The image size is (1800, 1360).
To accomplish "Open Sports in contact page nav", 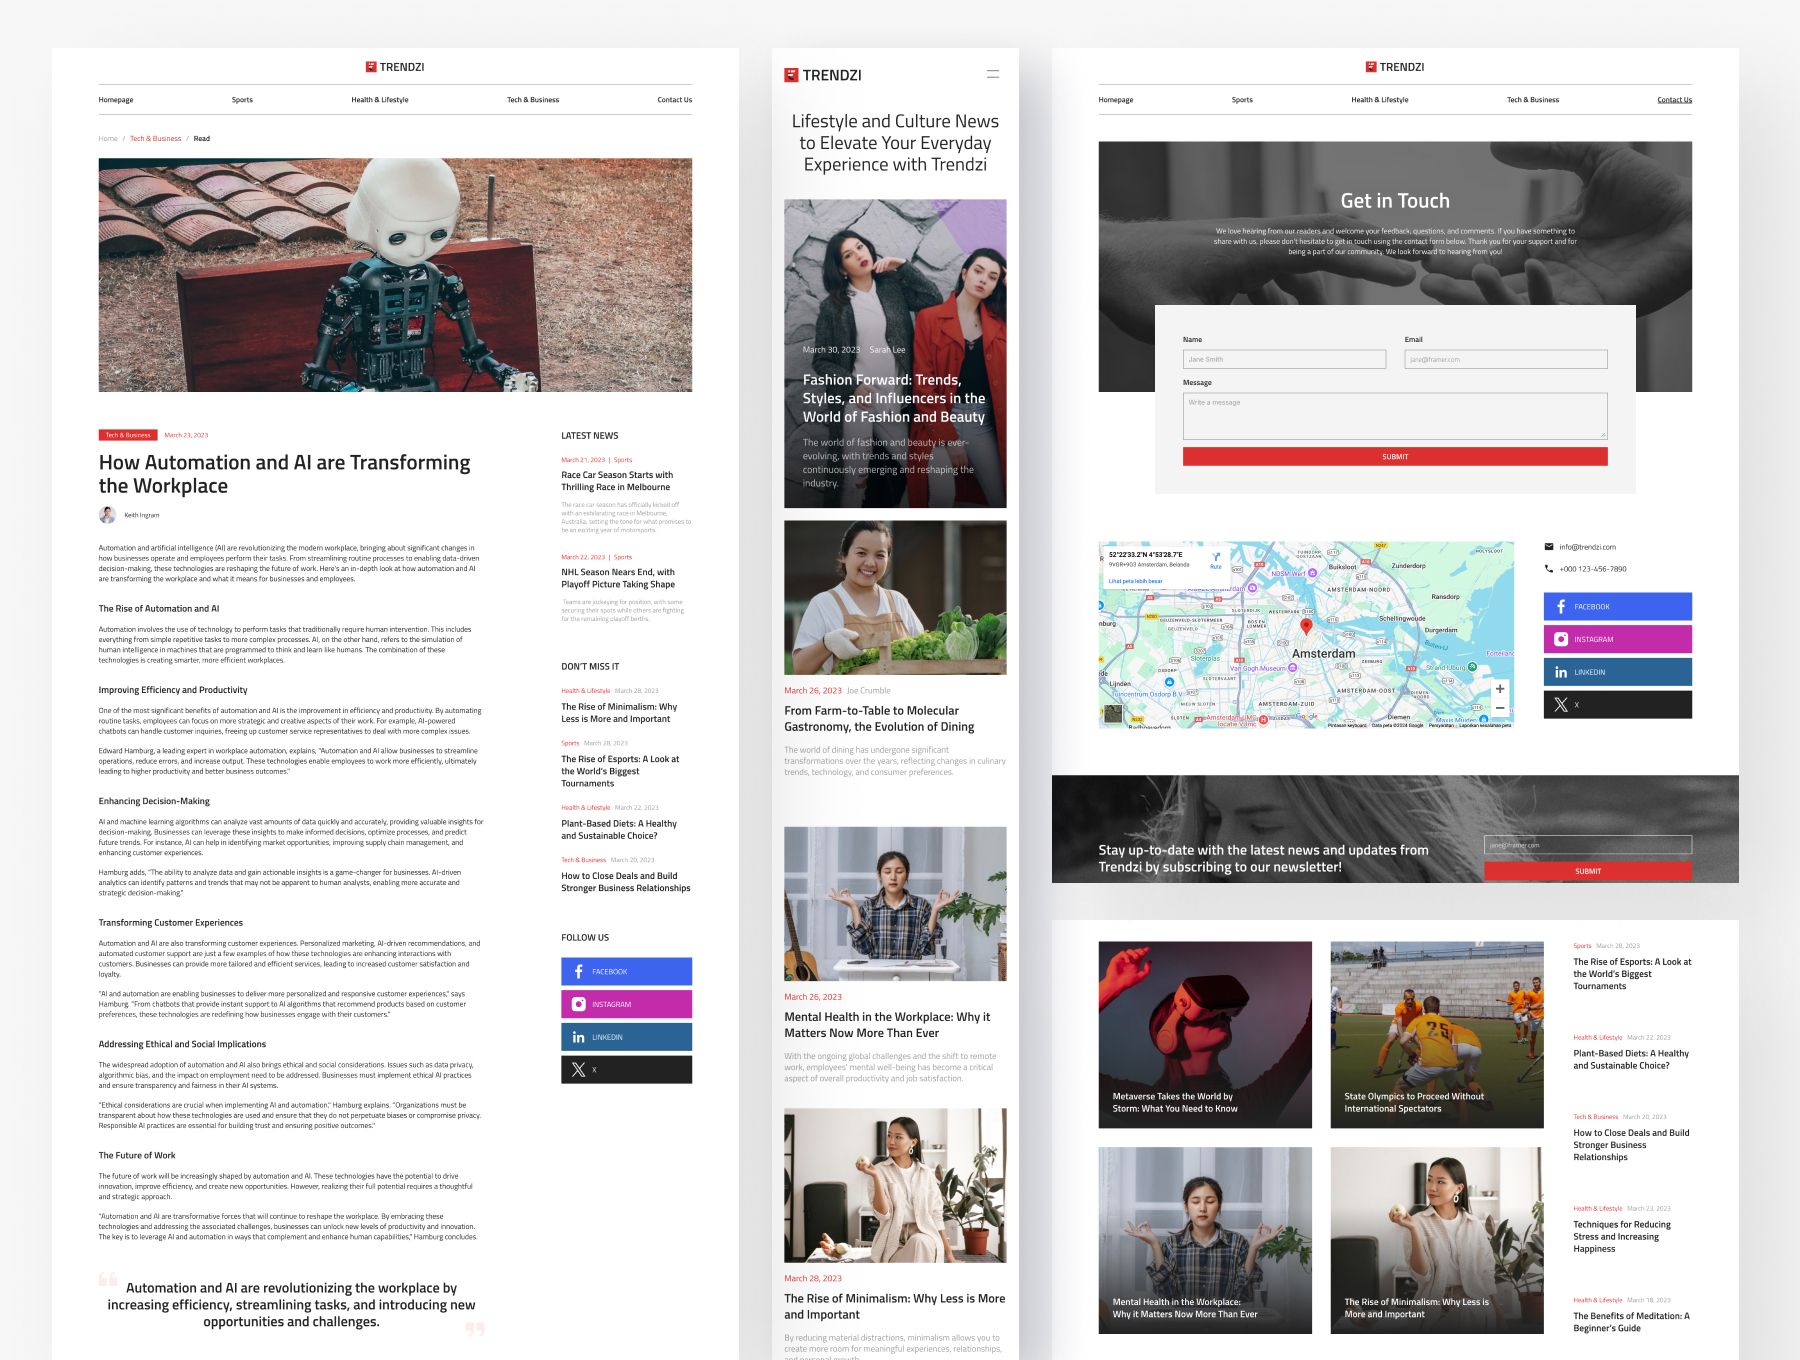I will pyautogui.click(x=1242, y=100).
